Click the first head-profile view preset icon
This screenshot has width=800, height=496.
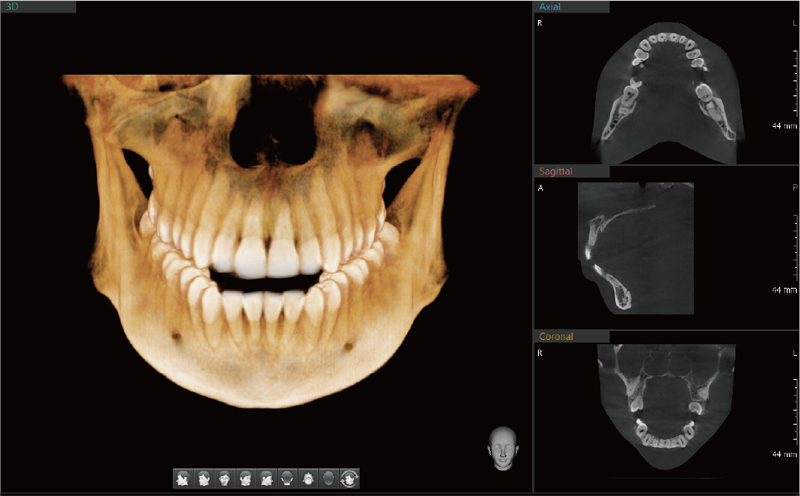[183, 479]
